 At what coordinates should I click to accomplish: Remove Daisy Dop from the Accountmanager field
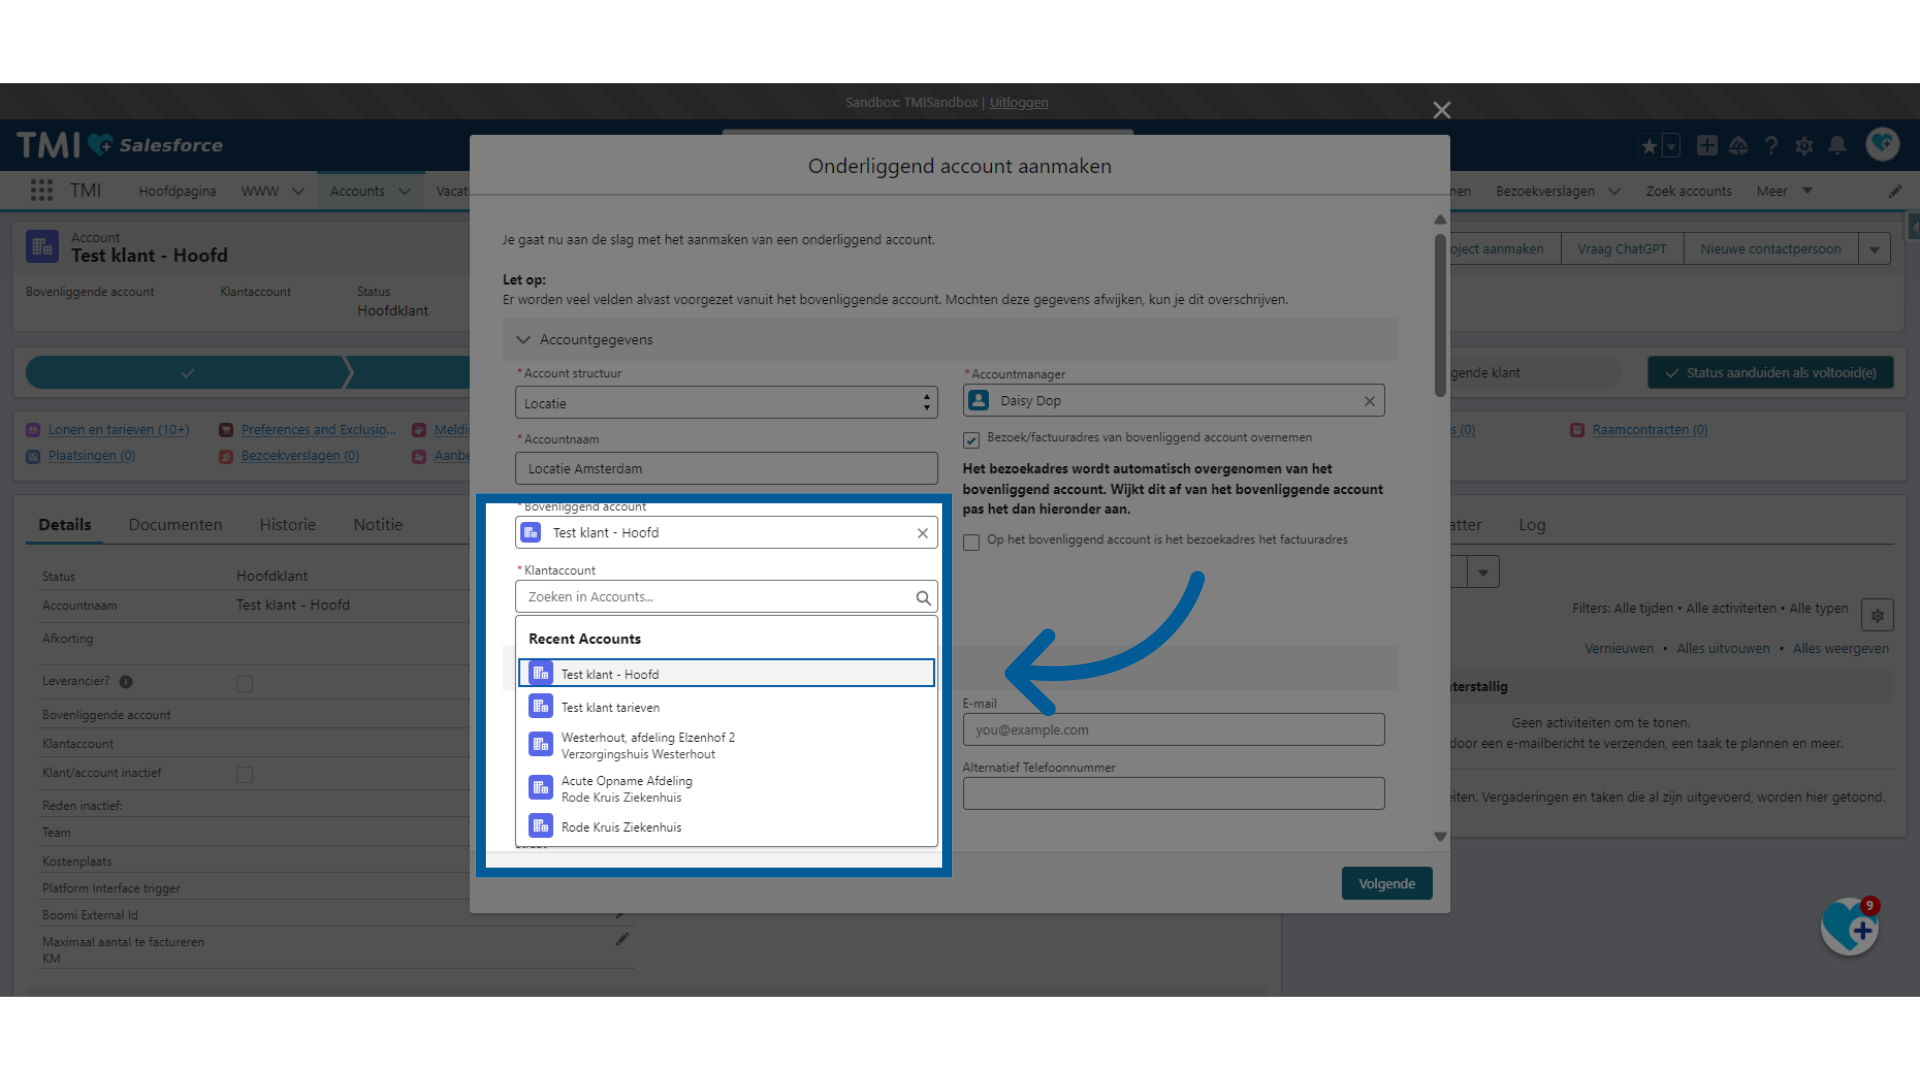(1369, 401)
